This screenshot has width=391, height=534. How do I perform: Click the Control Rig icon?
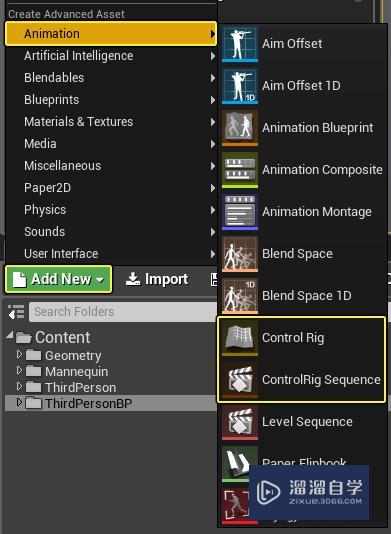click(240, 337)
